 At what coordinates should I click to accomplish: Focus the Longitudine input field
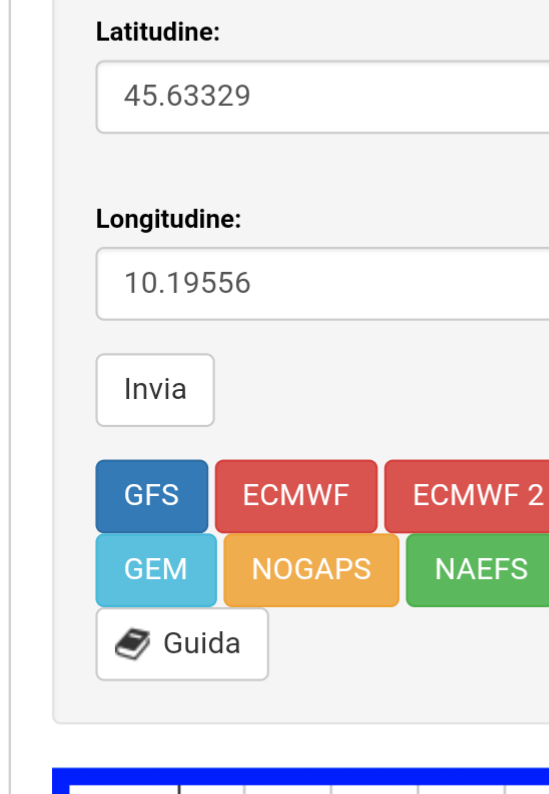coord(323,284)
